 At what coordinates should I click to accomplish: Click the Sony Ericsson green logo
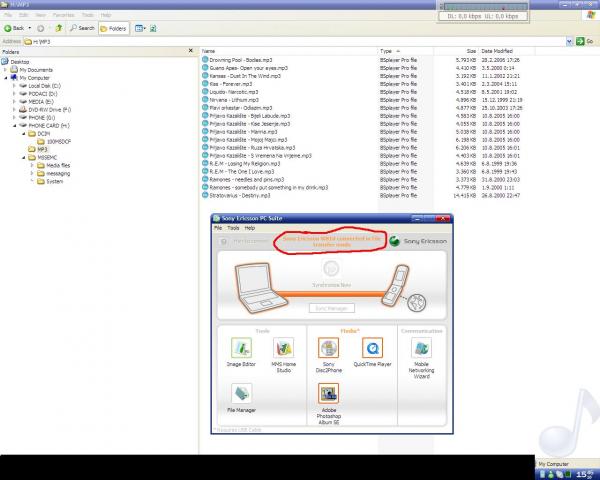pyautogui.click(x=395, y=241)
